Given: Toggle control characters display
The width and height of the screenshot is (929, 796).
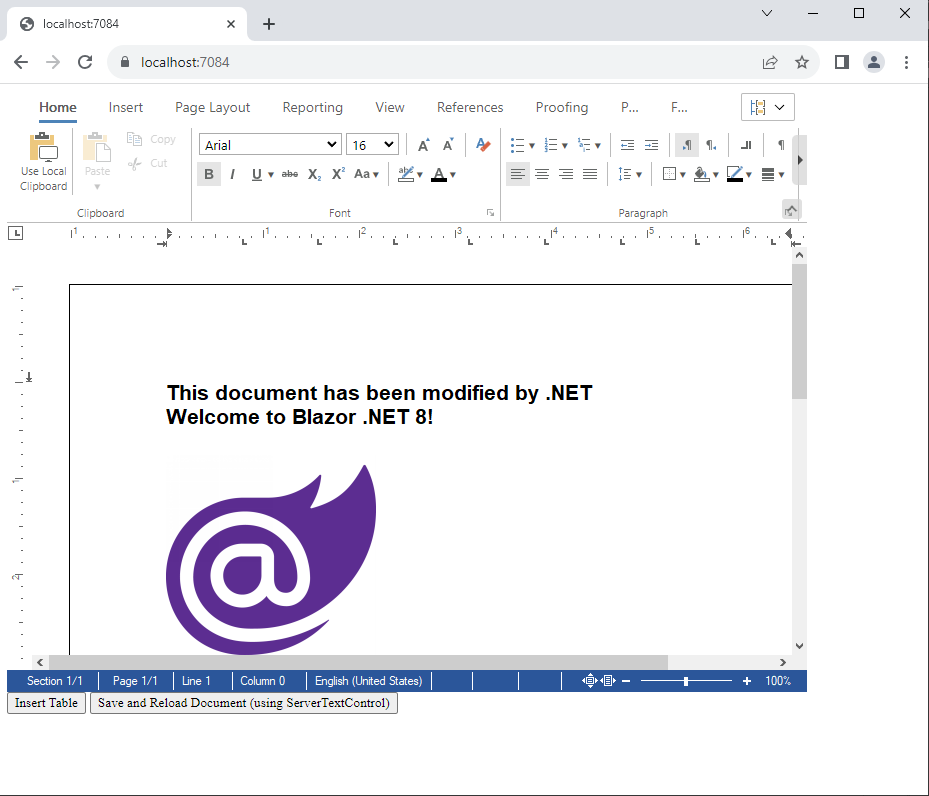Looking at the screenshot, I should pos(781,145).
